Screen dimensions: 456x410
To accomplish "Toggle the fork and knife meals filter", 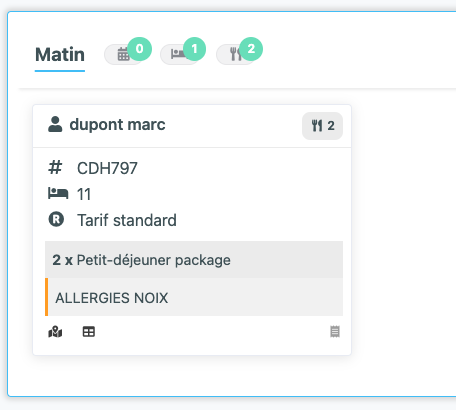I will (x=235, y=55).
